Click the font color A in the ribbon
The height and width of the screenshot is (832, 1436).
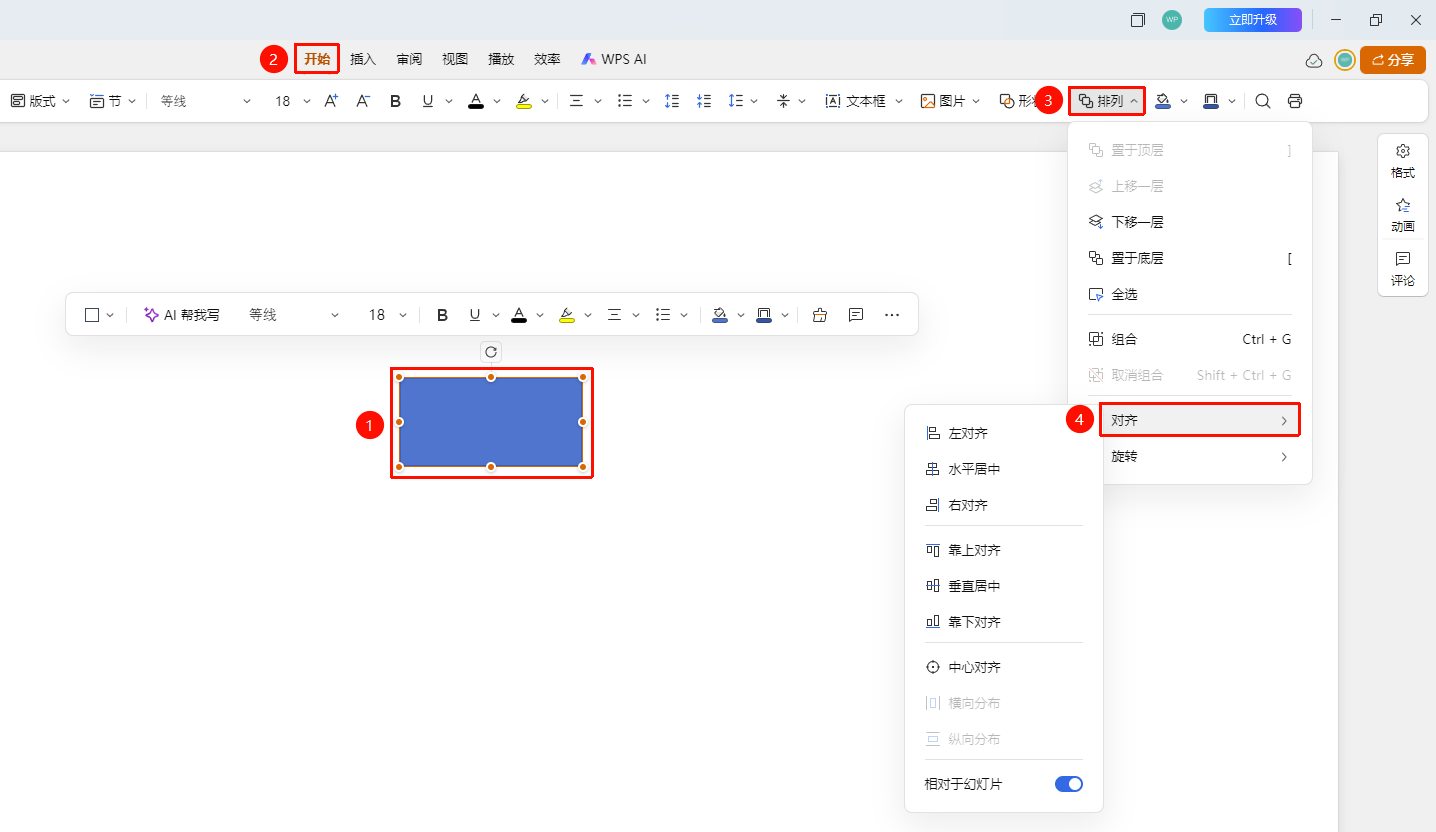[476, 101]
